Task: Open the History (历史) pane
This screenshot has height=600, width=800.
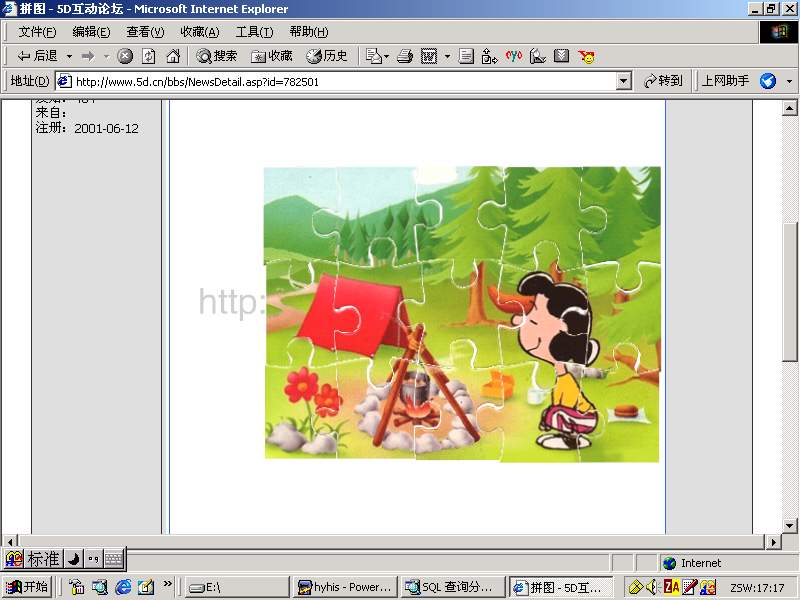Action: coord(327,56)
